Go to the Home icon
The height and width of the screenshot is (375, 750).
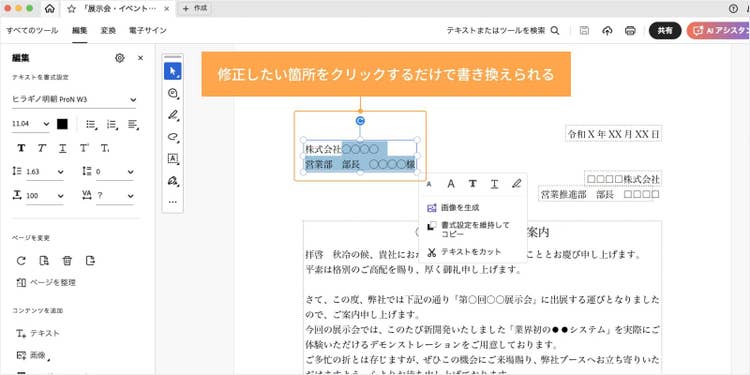coord(50,9)
